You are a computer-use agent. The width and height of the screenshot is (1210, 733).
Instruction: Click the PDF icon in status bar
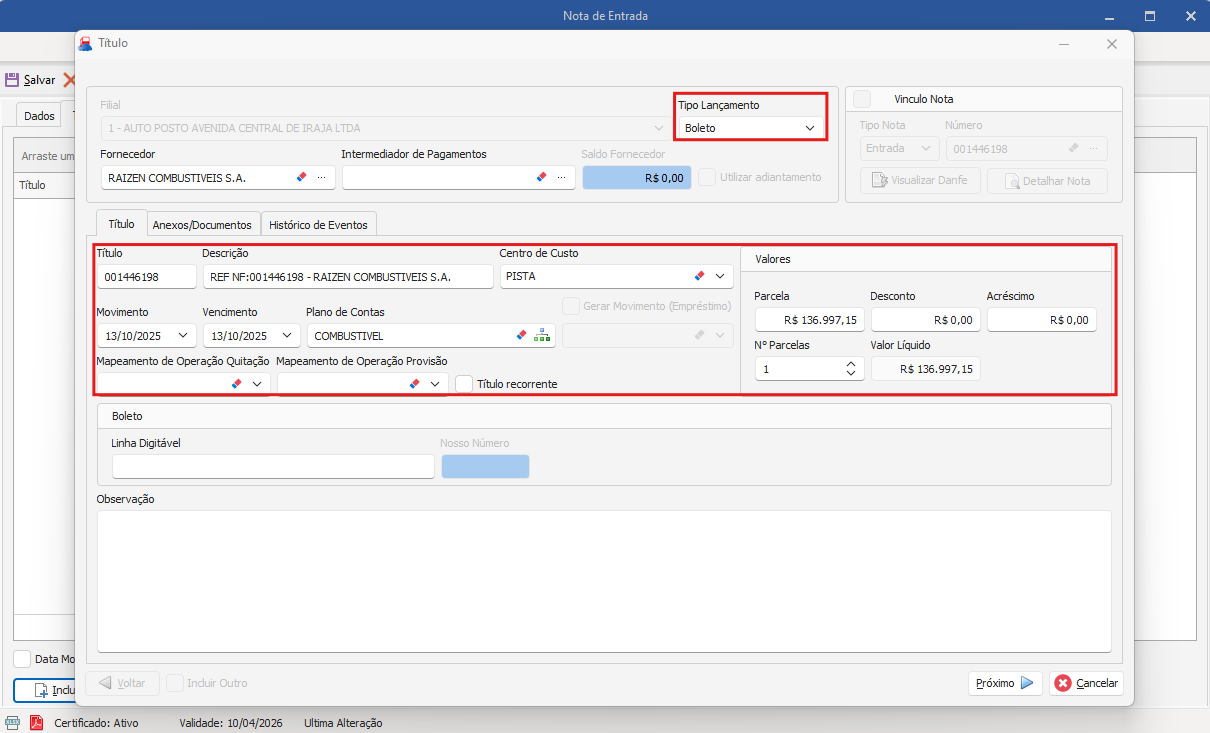pyautogui.click(x=36, y=722)
